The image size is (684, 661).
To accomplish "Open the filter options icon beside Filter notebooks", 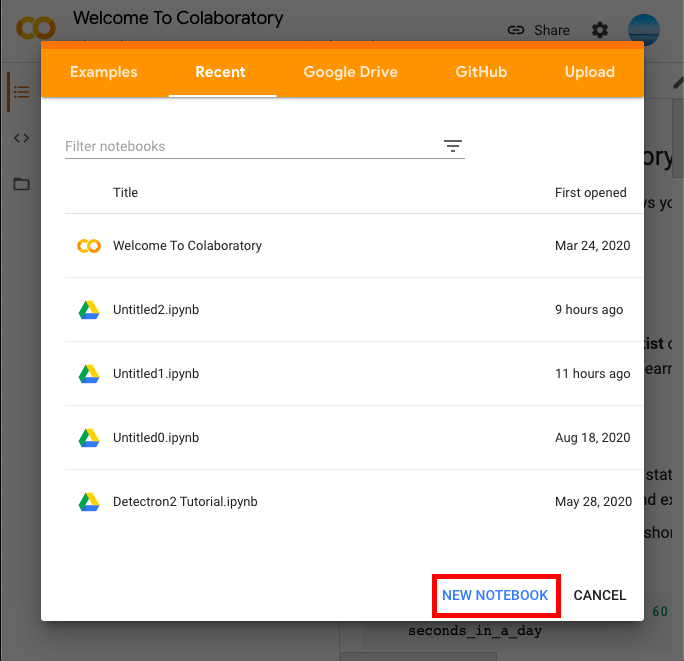I will pos(453,146).
